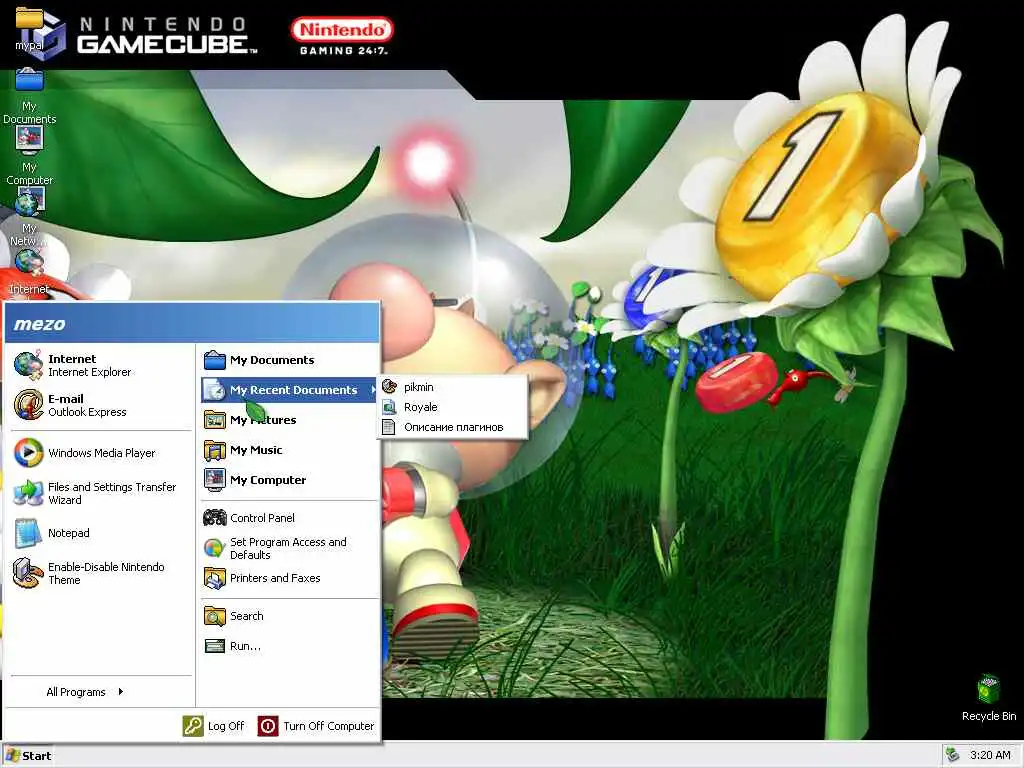Screen dimensions: 1024x768
Task: Click the Log Off key icon
Action: click(193, 726)
